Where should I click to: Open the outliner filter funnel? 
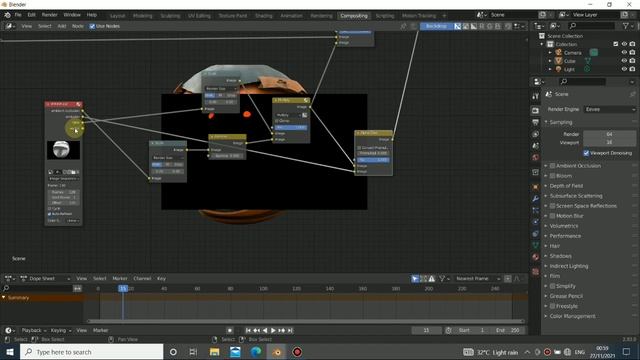(626, 26)
